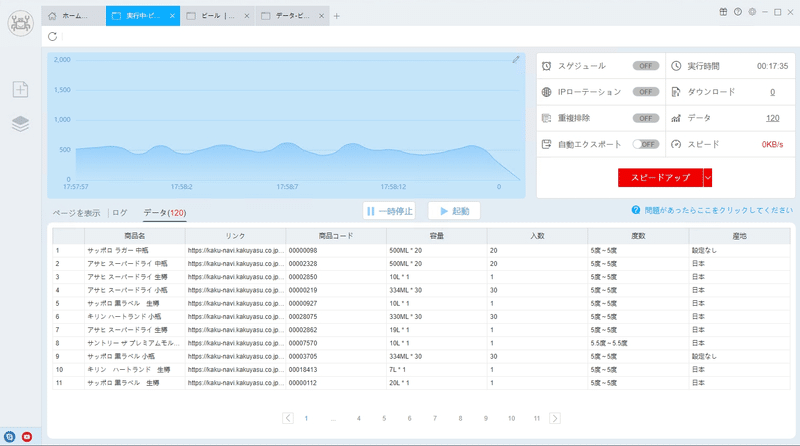Click the speed gauge icon
This screenshot has width=800, height=446.
click(x=676, y=144)
